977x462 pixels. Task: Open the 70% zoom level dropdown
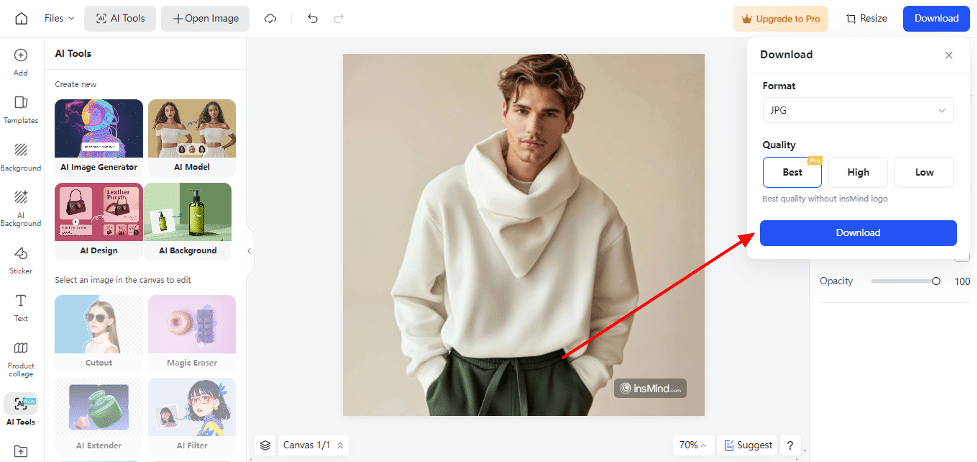tap(693, 445)
